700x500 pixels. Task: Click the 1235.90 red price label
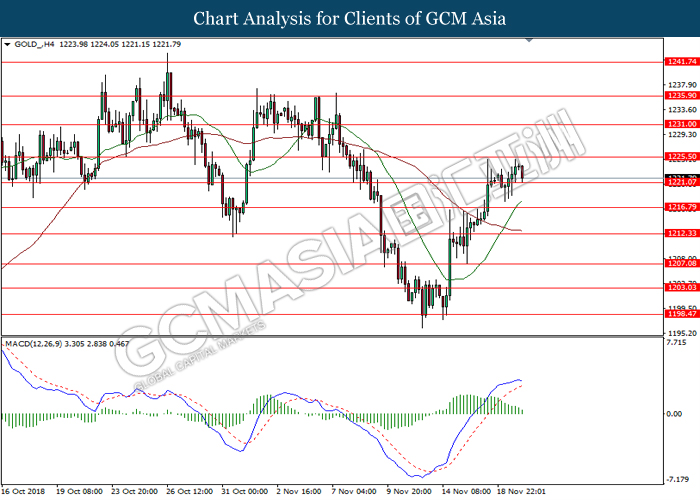coord(682,96)
